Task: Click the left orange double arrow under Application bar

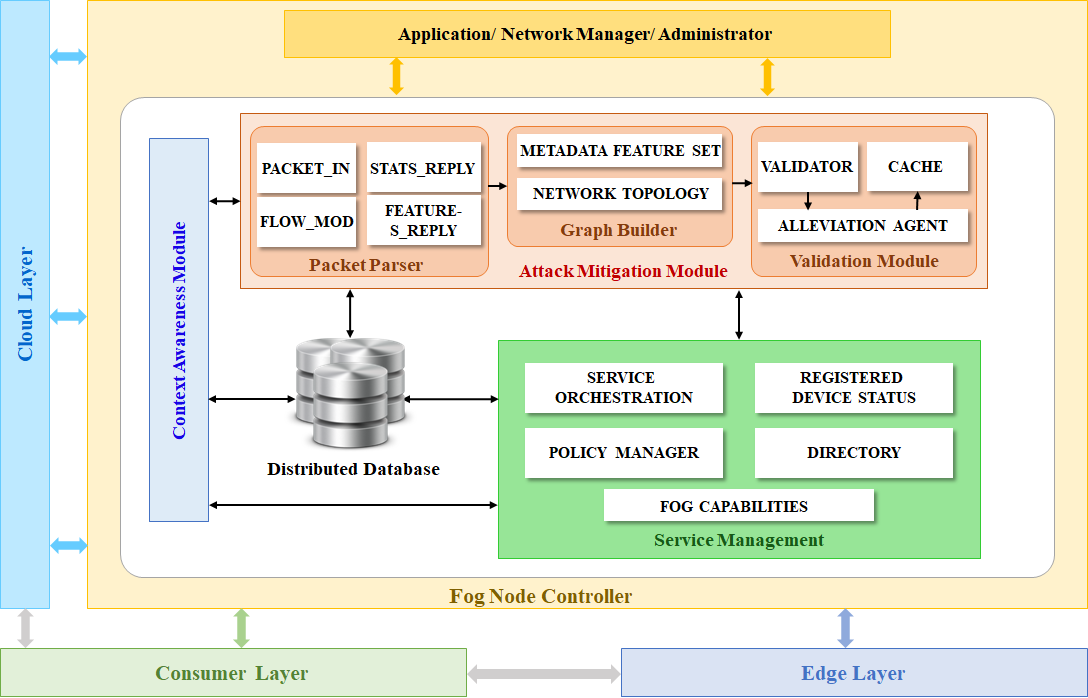Action: click(396, 77)
